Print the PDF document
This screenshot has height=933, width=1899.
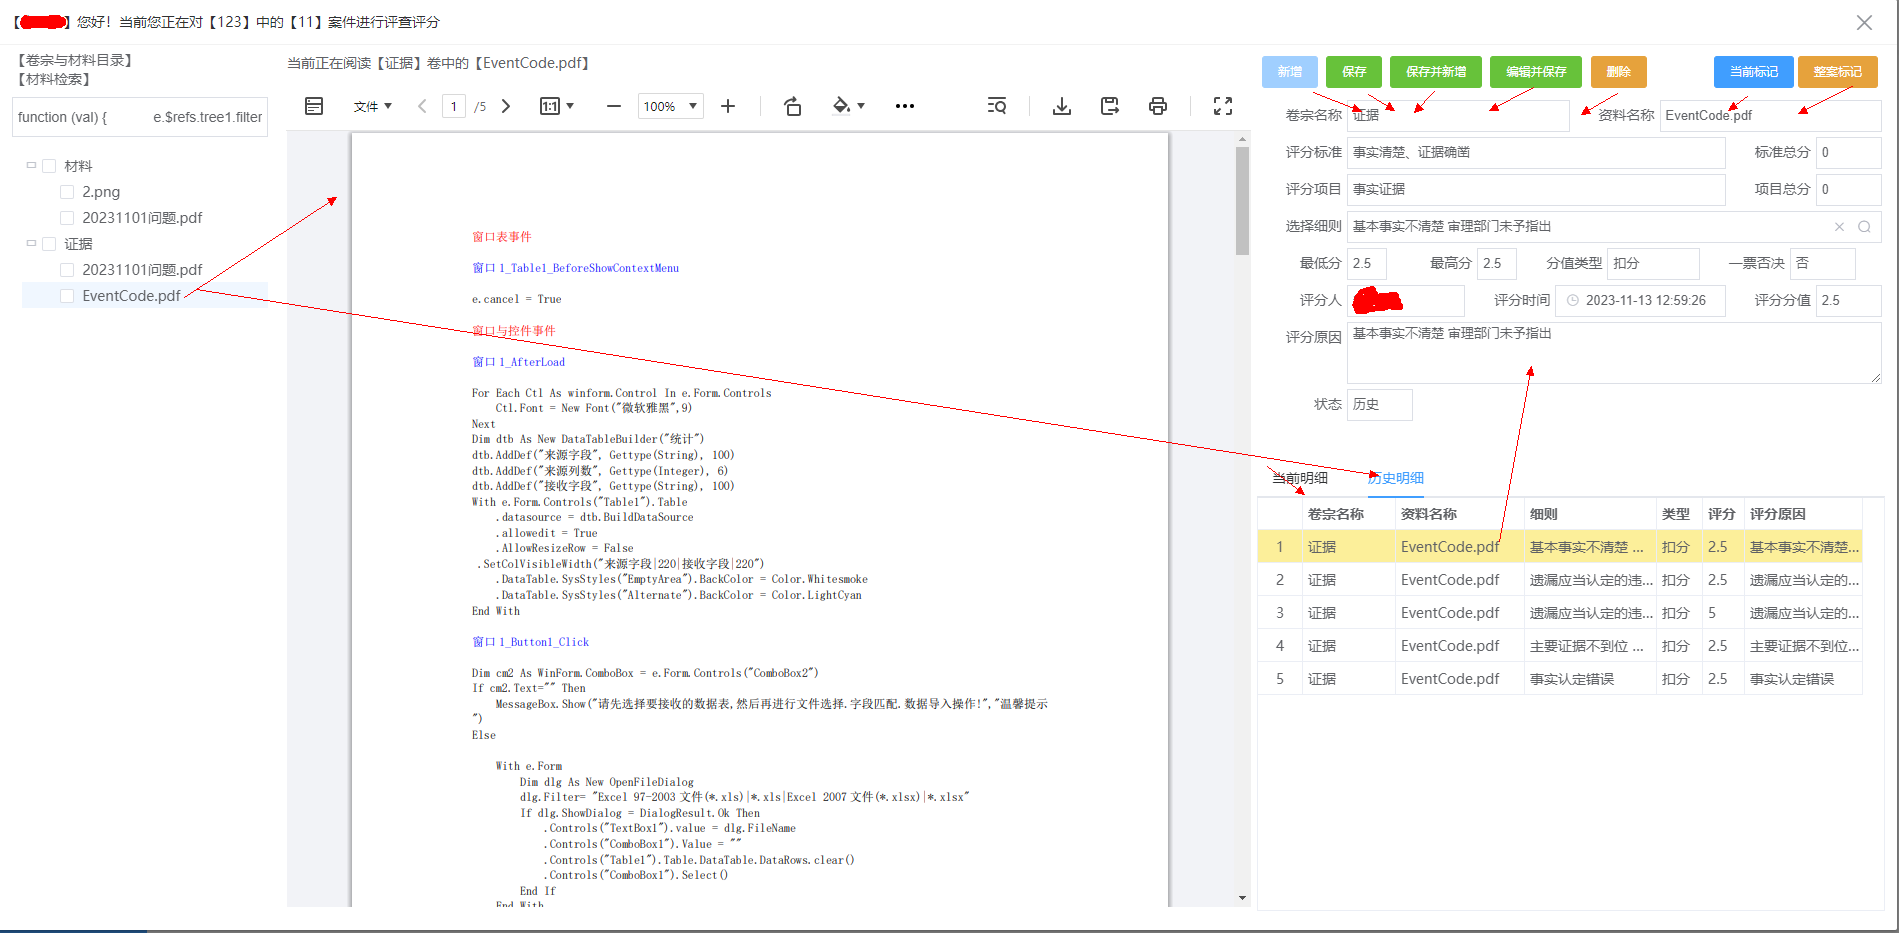(x=1158, y=106)
